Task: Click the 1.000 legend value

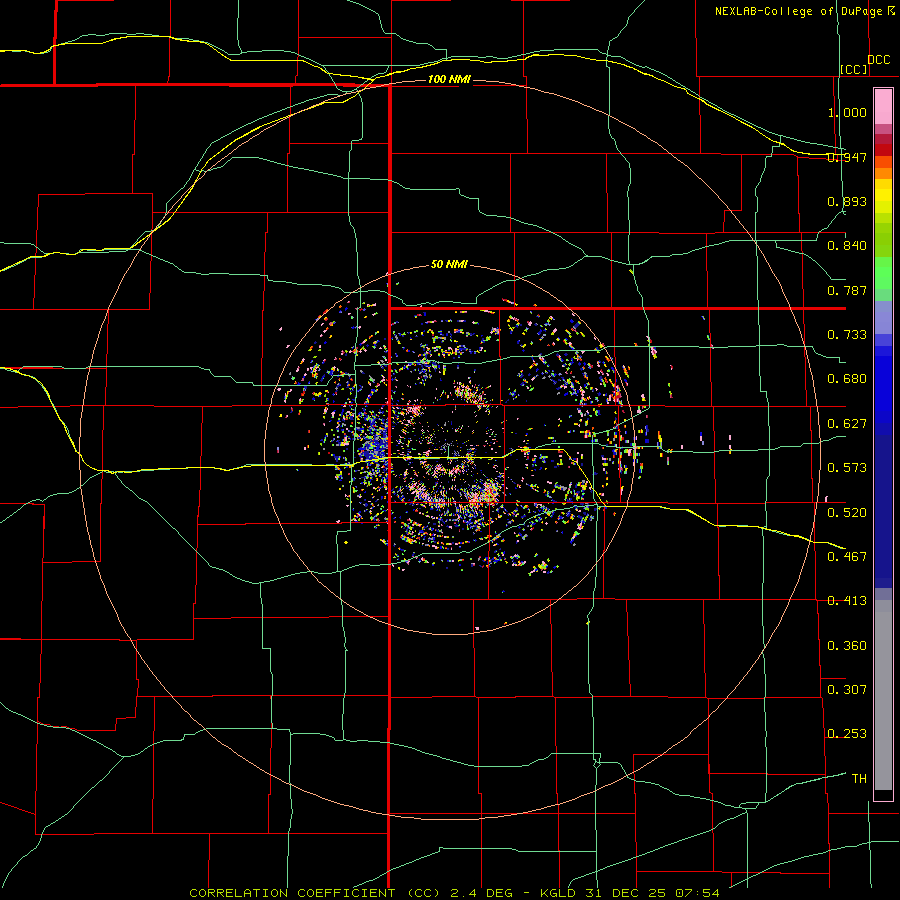Action: [847, 112]
